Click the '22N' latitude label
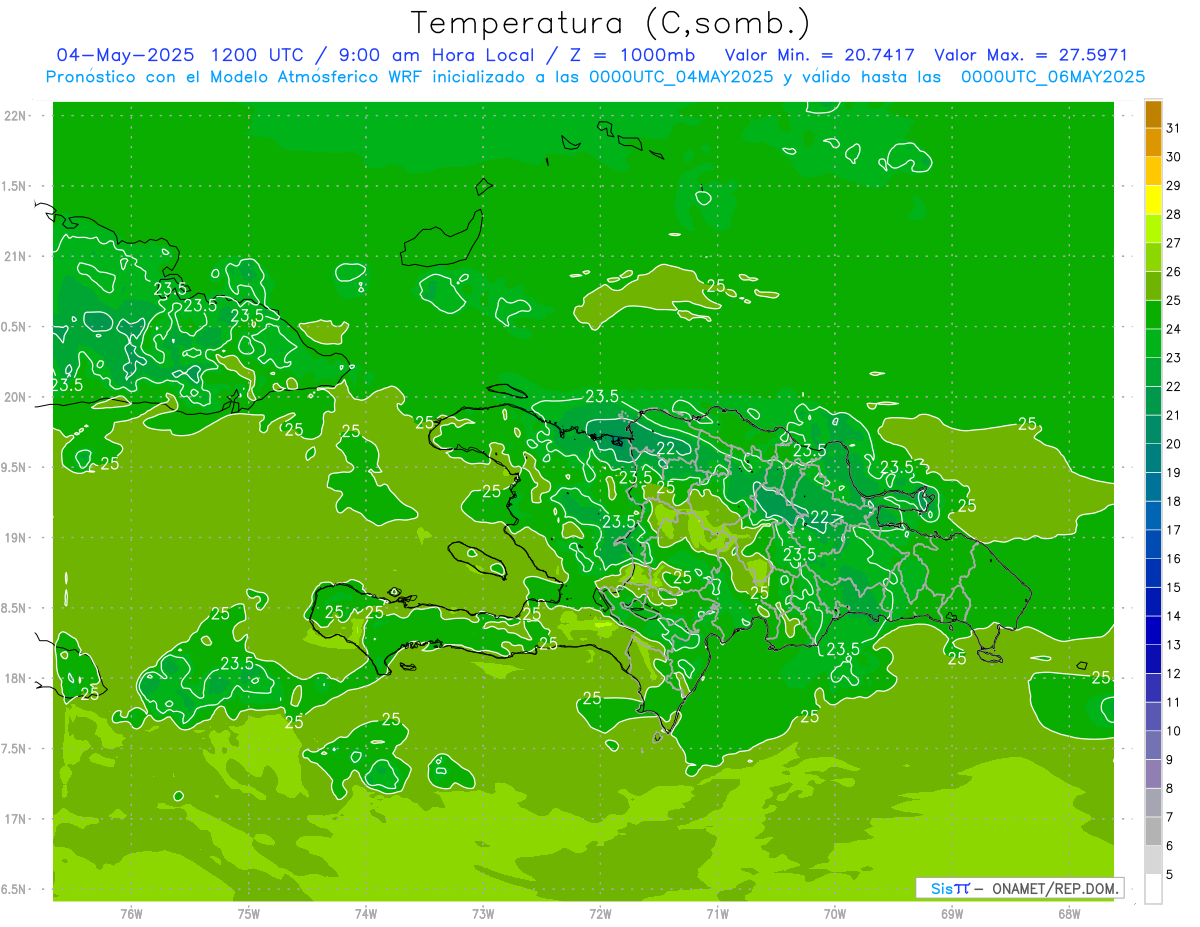The image size is (1200, 927). pos(15,116)
